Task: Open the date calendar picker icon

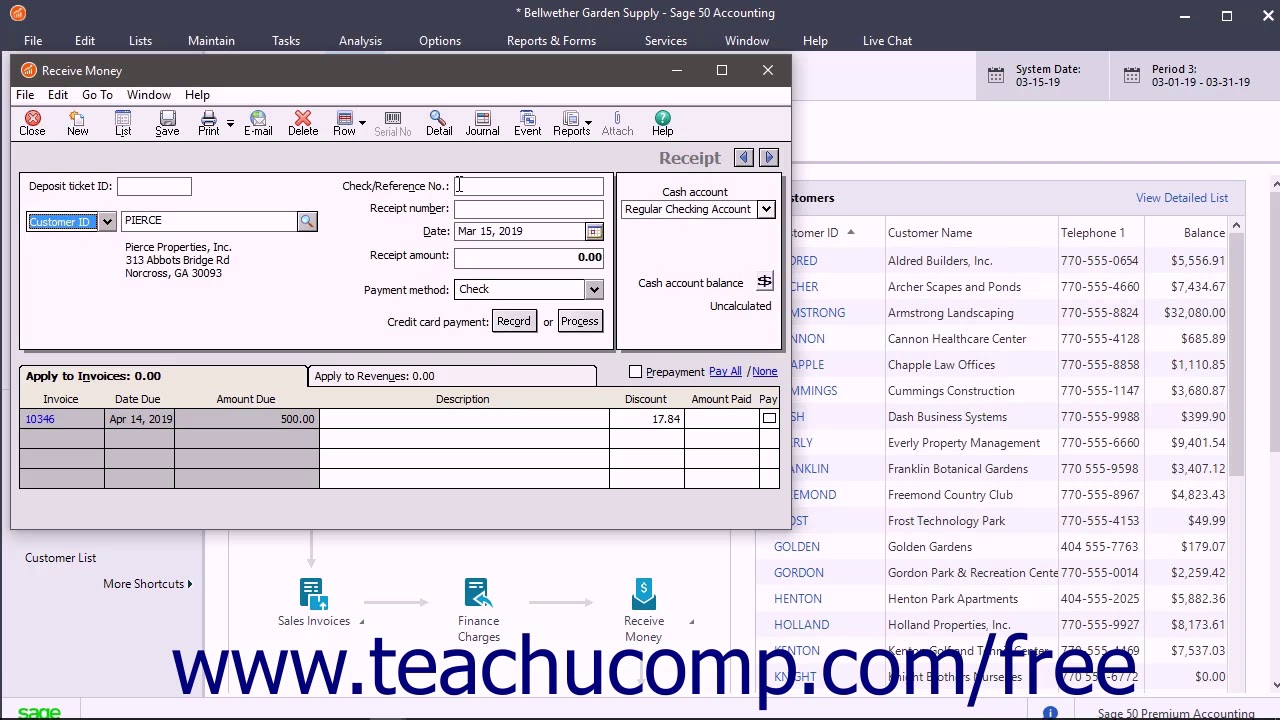Action: (x=594, y=231)
